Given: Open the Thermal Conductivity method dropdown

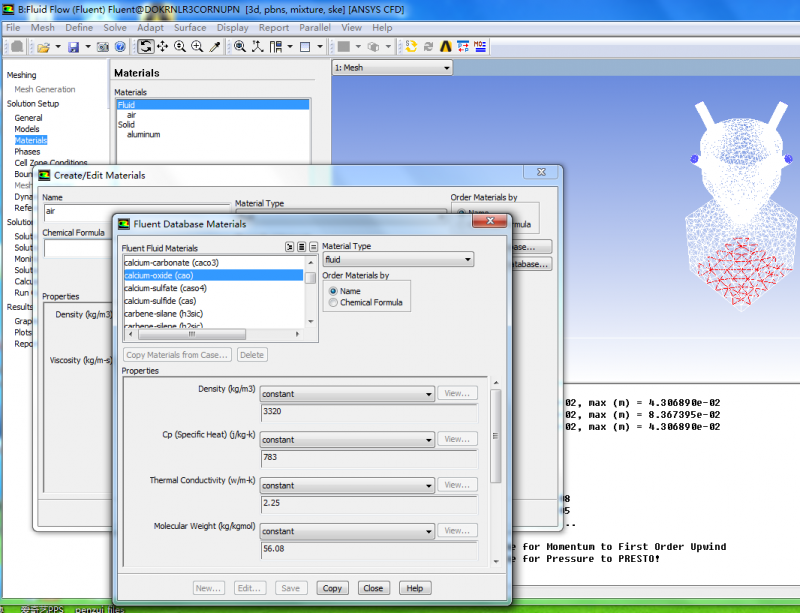Looking at the screenshot, I should pyautogui.click(x=347, y=485).
